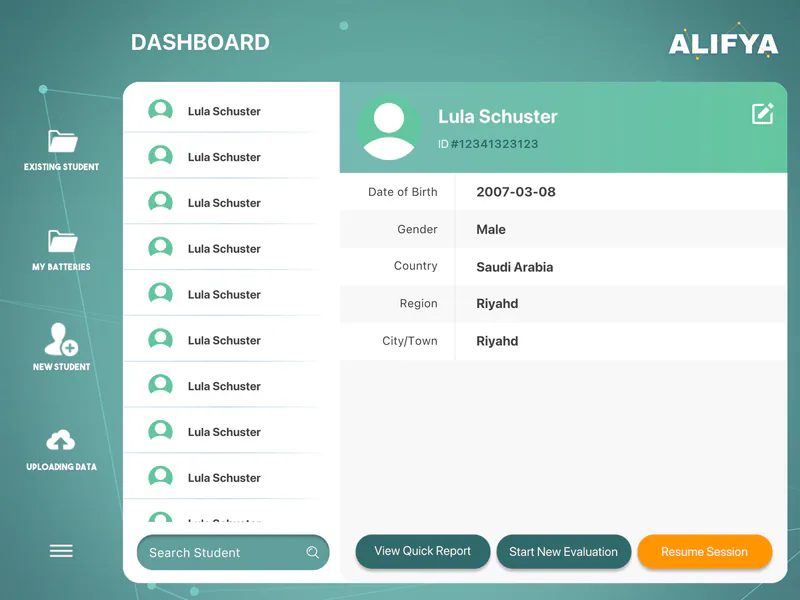The height and width of the screenshot is (600, 800).
Task: Click the Gender field label
Action: (417, 230)
